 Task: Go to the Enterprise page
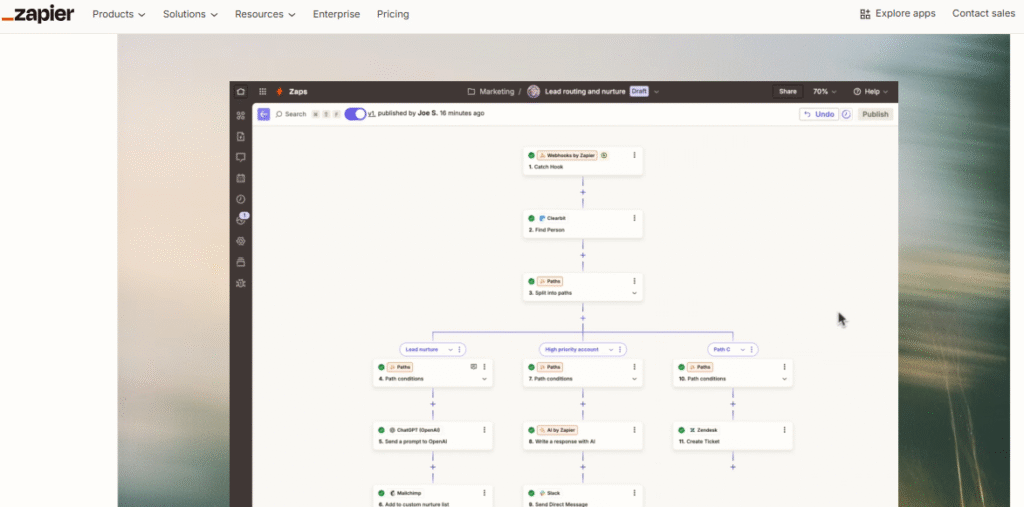pos(336,14)
